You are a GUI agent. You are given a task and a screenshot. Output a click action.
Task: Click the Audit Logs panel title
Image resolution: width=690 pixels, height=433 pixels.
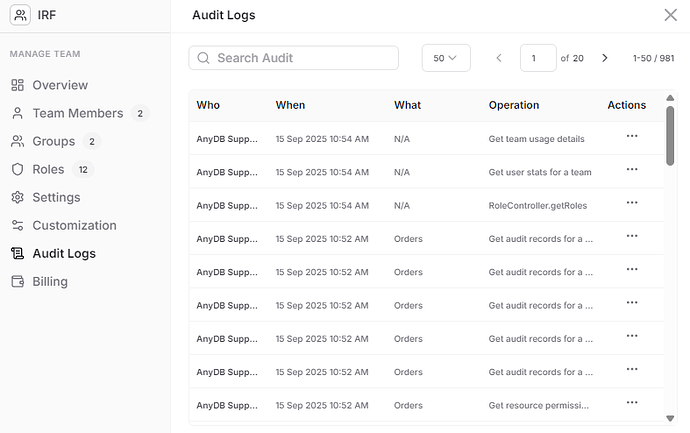[224, 15]
